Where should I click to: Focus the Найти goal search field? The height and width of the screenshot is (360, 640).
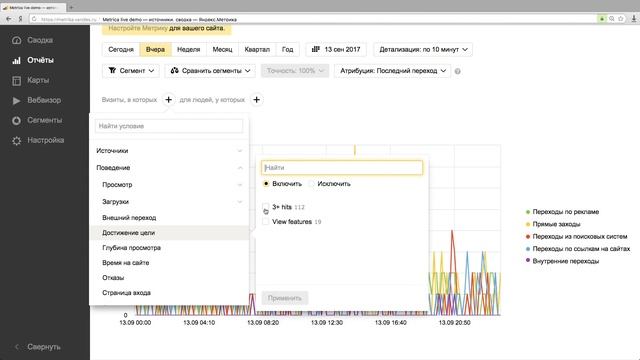342,168
